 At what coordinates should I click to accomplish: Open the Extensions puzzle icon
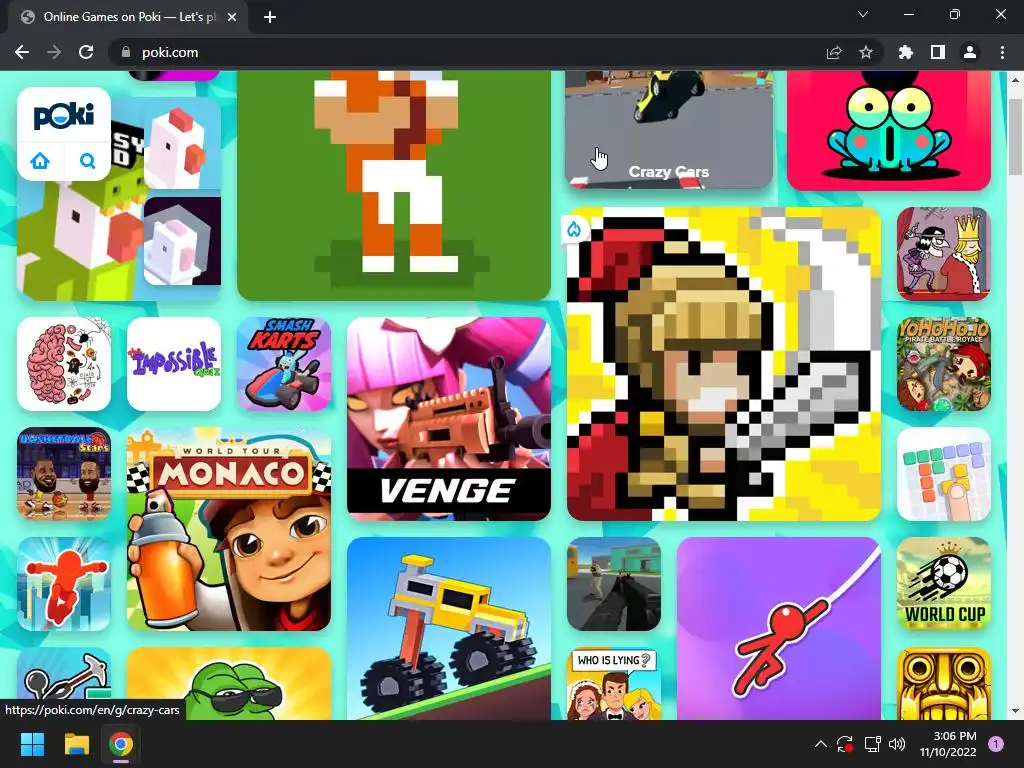coord(906,52)
